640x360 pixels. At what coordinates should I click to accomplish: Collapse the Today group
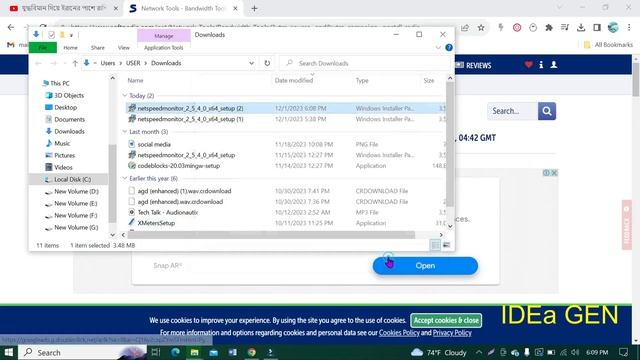[125, 96]
